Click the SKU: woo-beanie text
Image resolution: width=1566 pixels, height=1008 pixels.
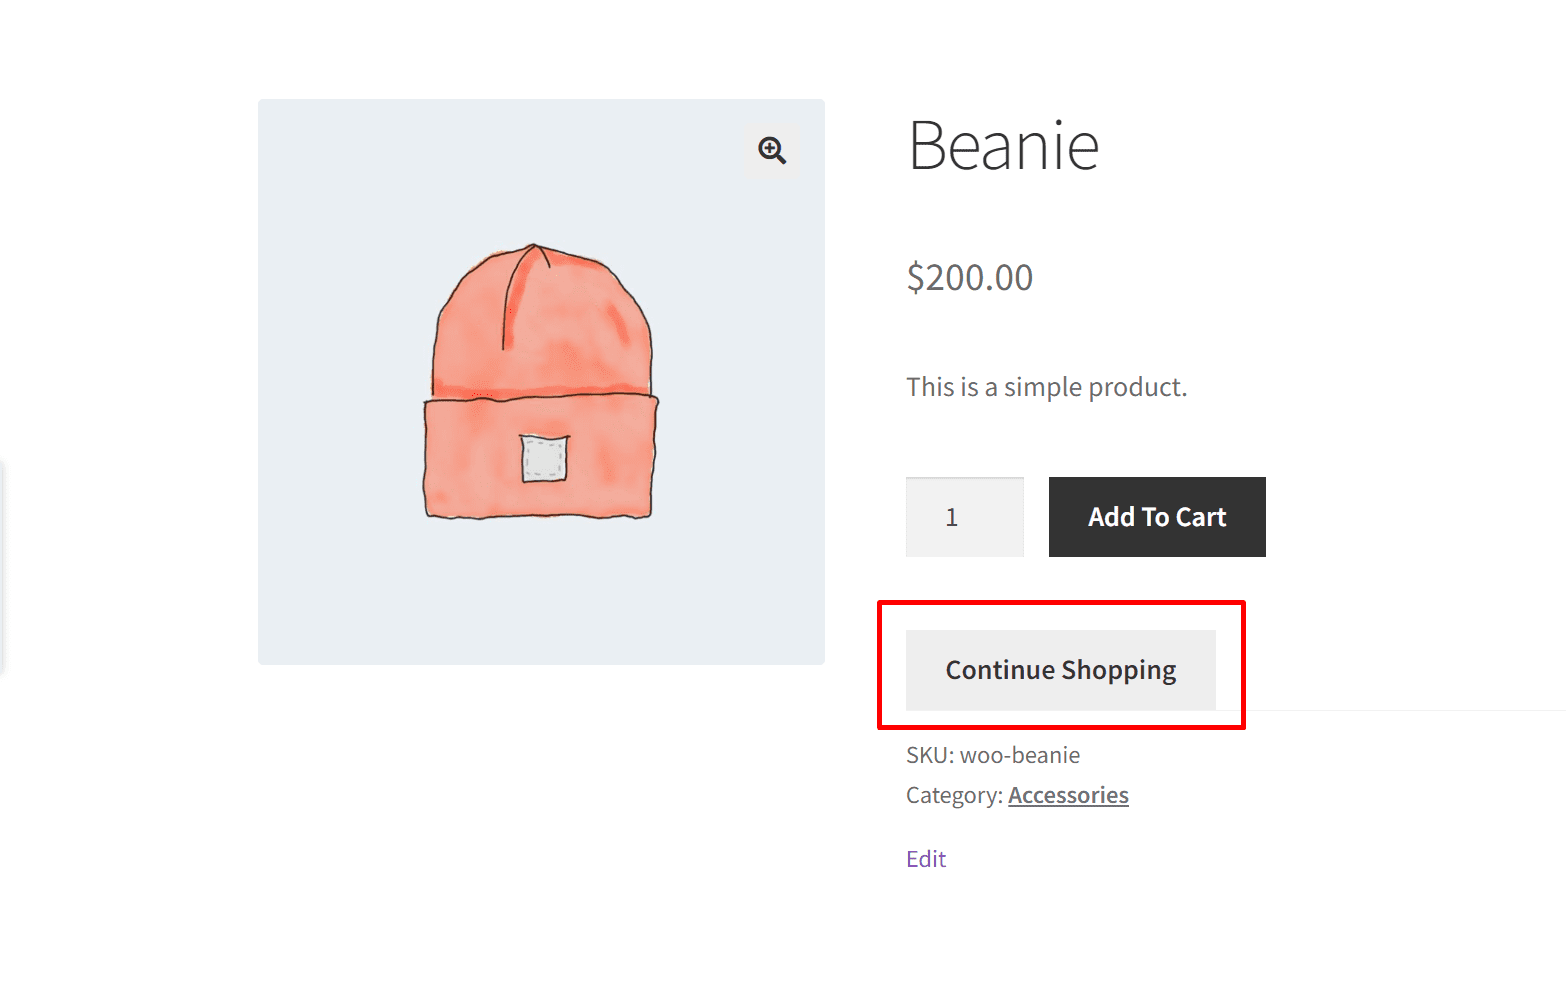(x=993, y=755)
